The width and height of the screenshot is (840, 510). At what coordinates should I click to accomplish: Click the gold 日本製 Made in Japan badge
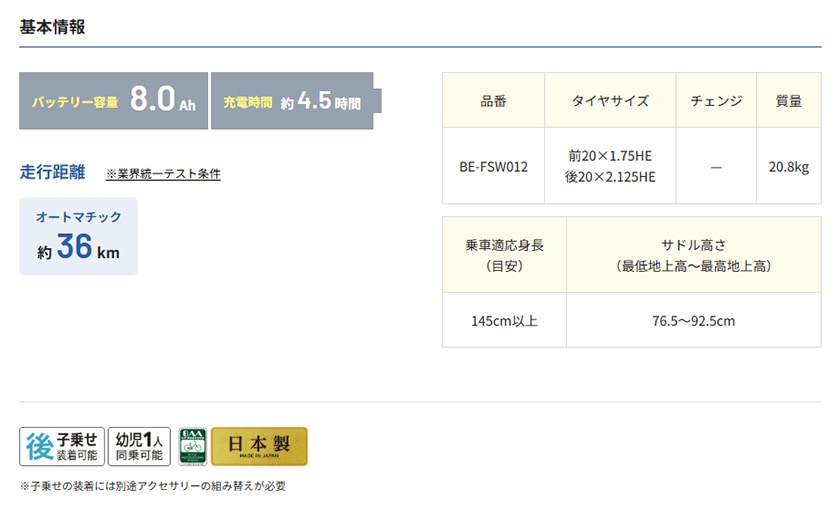(259, 447)
